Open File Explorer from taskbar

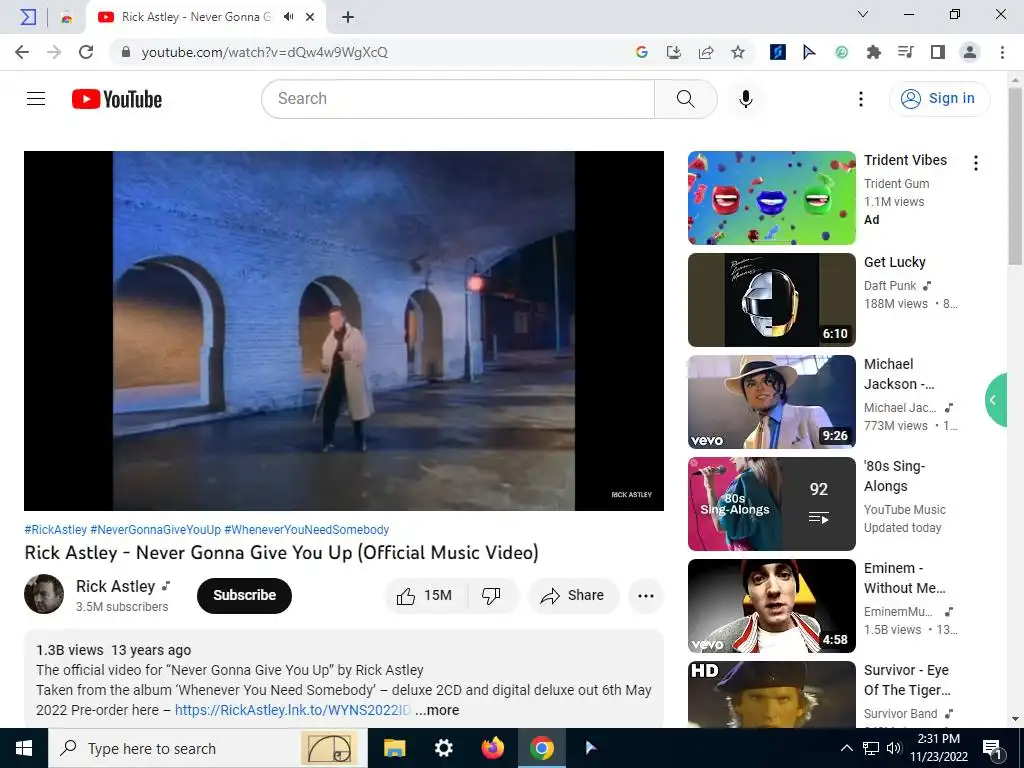(x=394, y=748)
